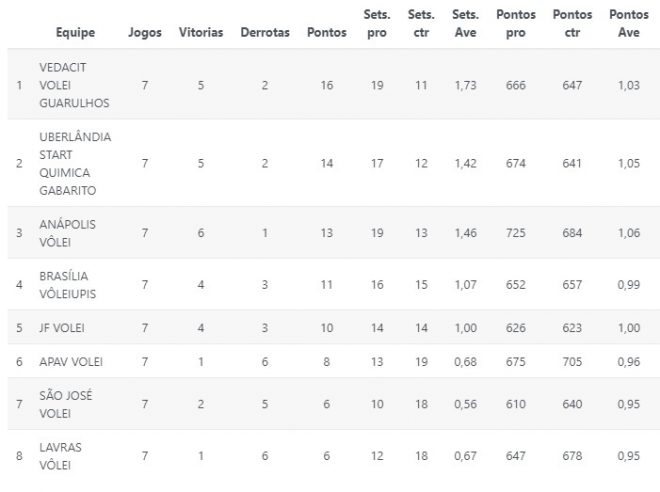Click Anápolis Vôlei's 725 Pontos pro value

[x=516, y=233]
